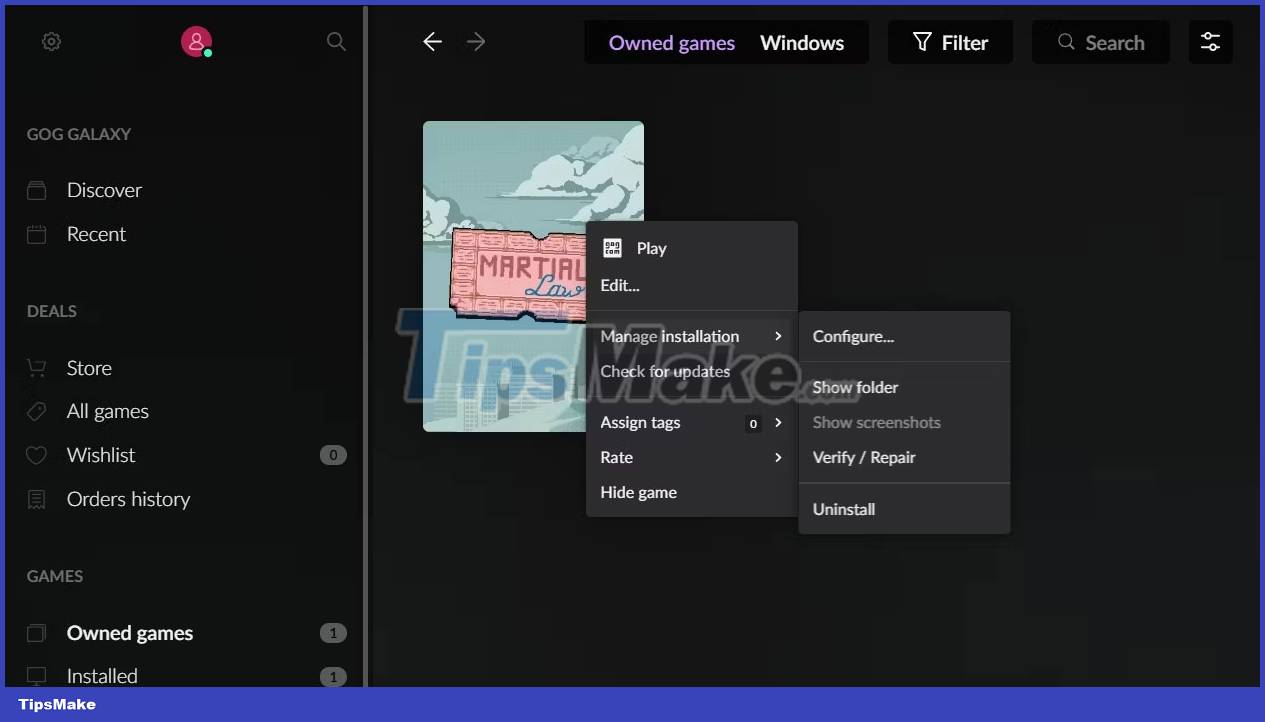This screenshot has width=1265, height=722.
Task: Click the back navigation arrow
Action: pos(431,42)
